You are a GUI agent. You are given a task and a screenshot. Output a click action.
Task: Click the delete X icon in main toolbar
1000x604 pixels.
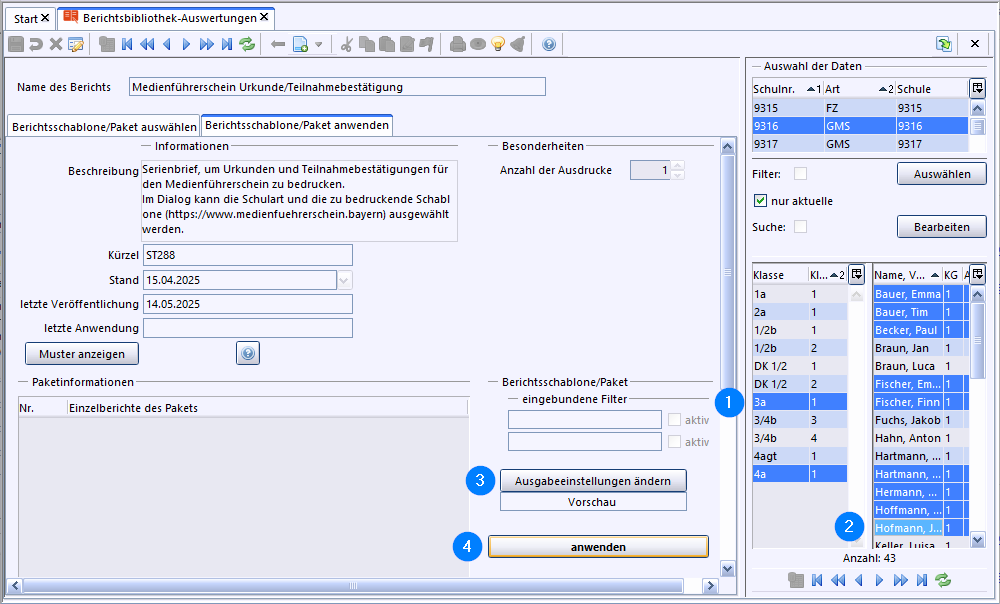(55, 44)
